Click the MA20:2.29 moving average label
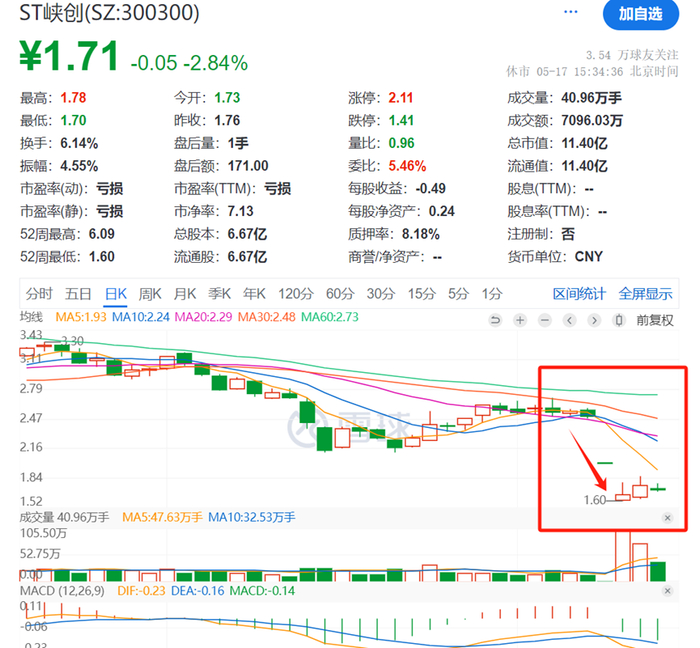This screenshot has width=700, height=648. 204,317
